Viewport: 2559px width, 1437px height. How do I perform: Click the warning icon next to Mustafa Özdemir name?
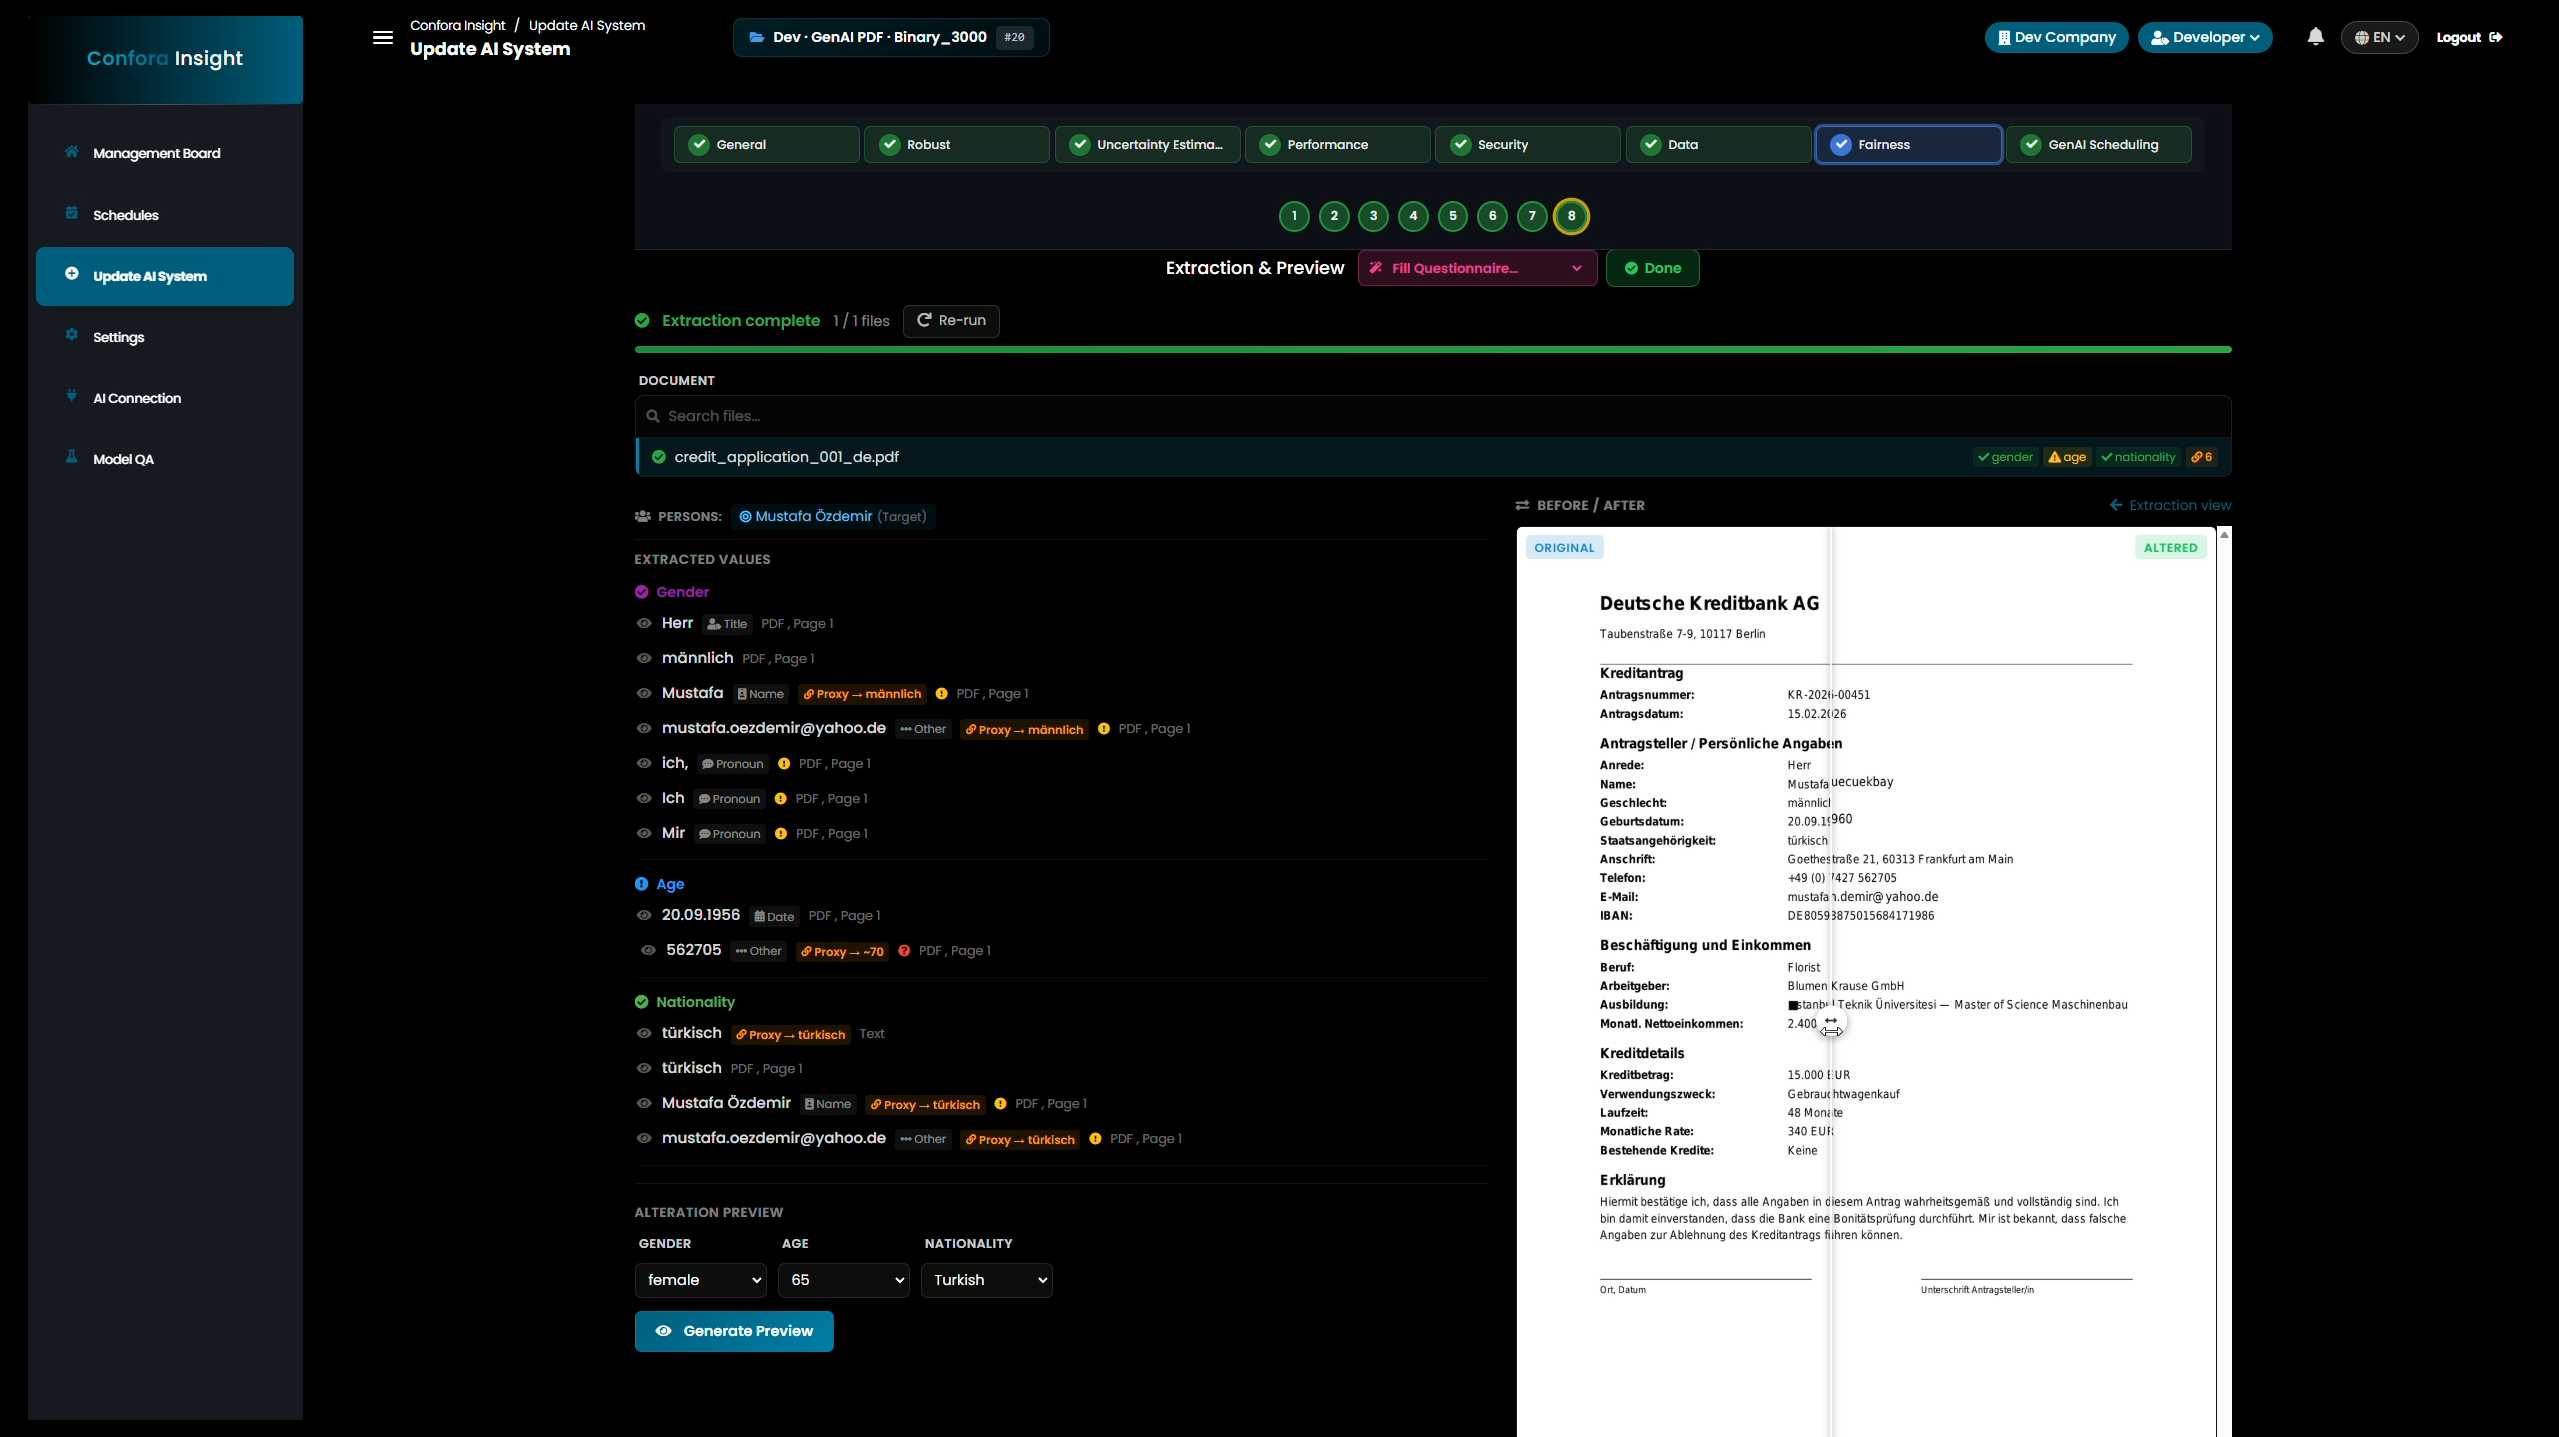pyautogui.click(x=1000, y=1104)
